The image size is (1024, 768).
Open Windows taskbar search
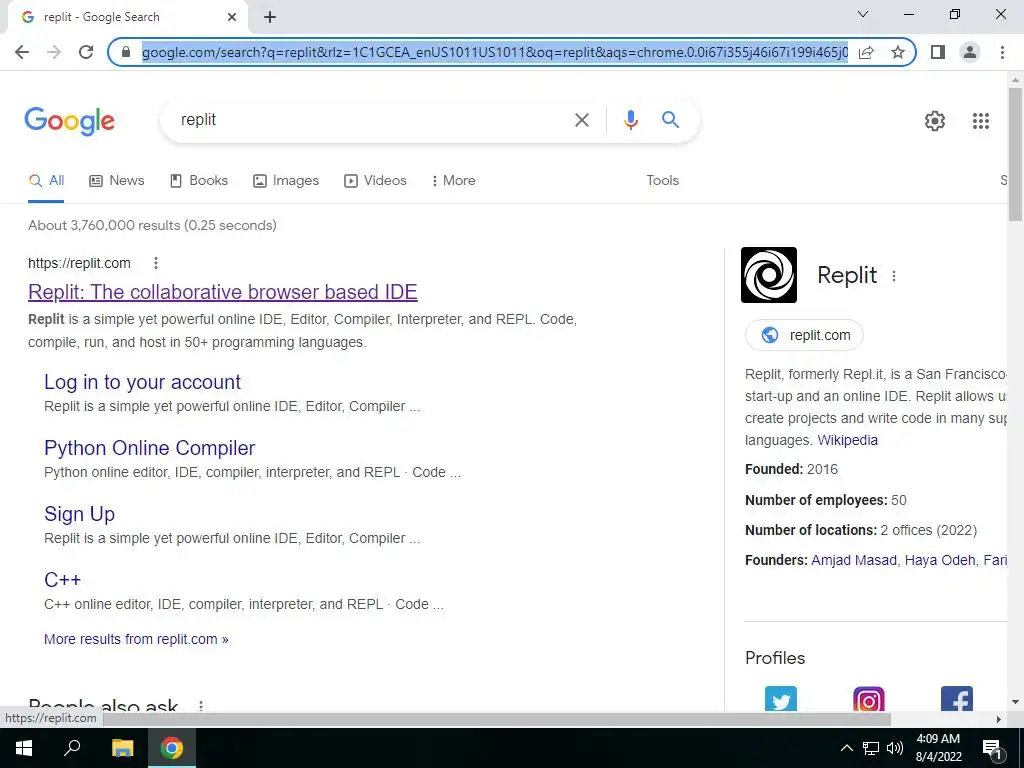[x=72, y=748]
